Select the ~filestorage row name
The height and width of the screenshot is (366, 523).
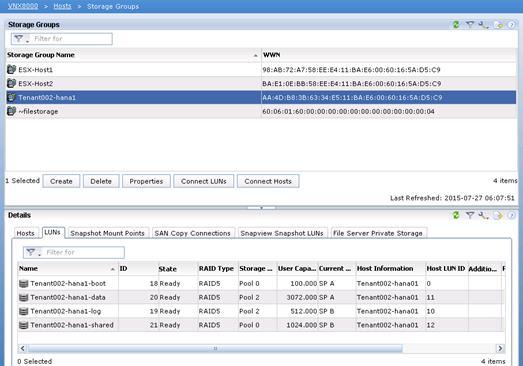coord(38,111)
